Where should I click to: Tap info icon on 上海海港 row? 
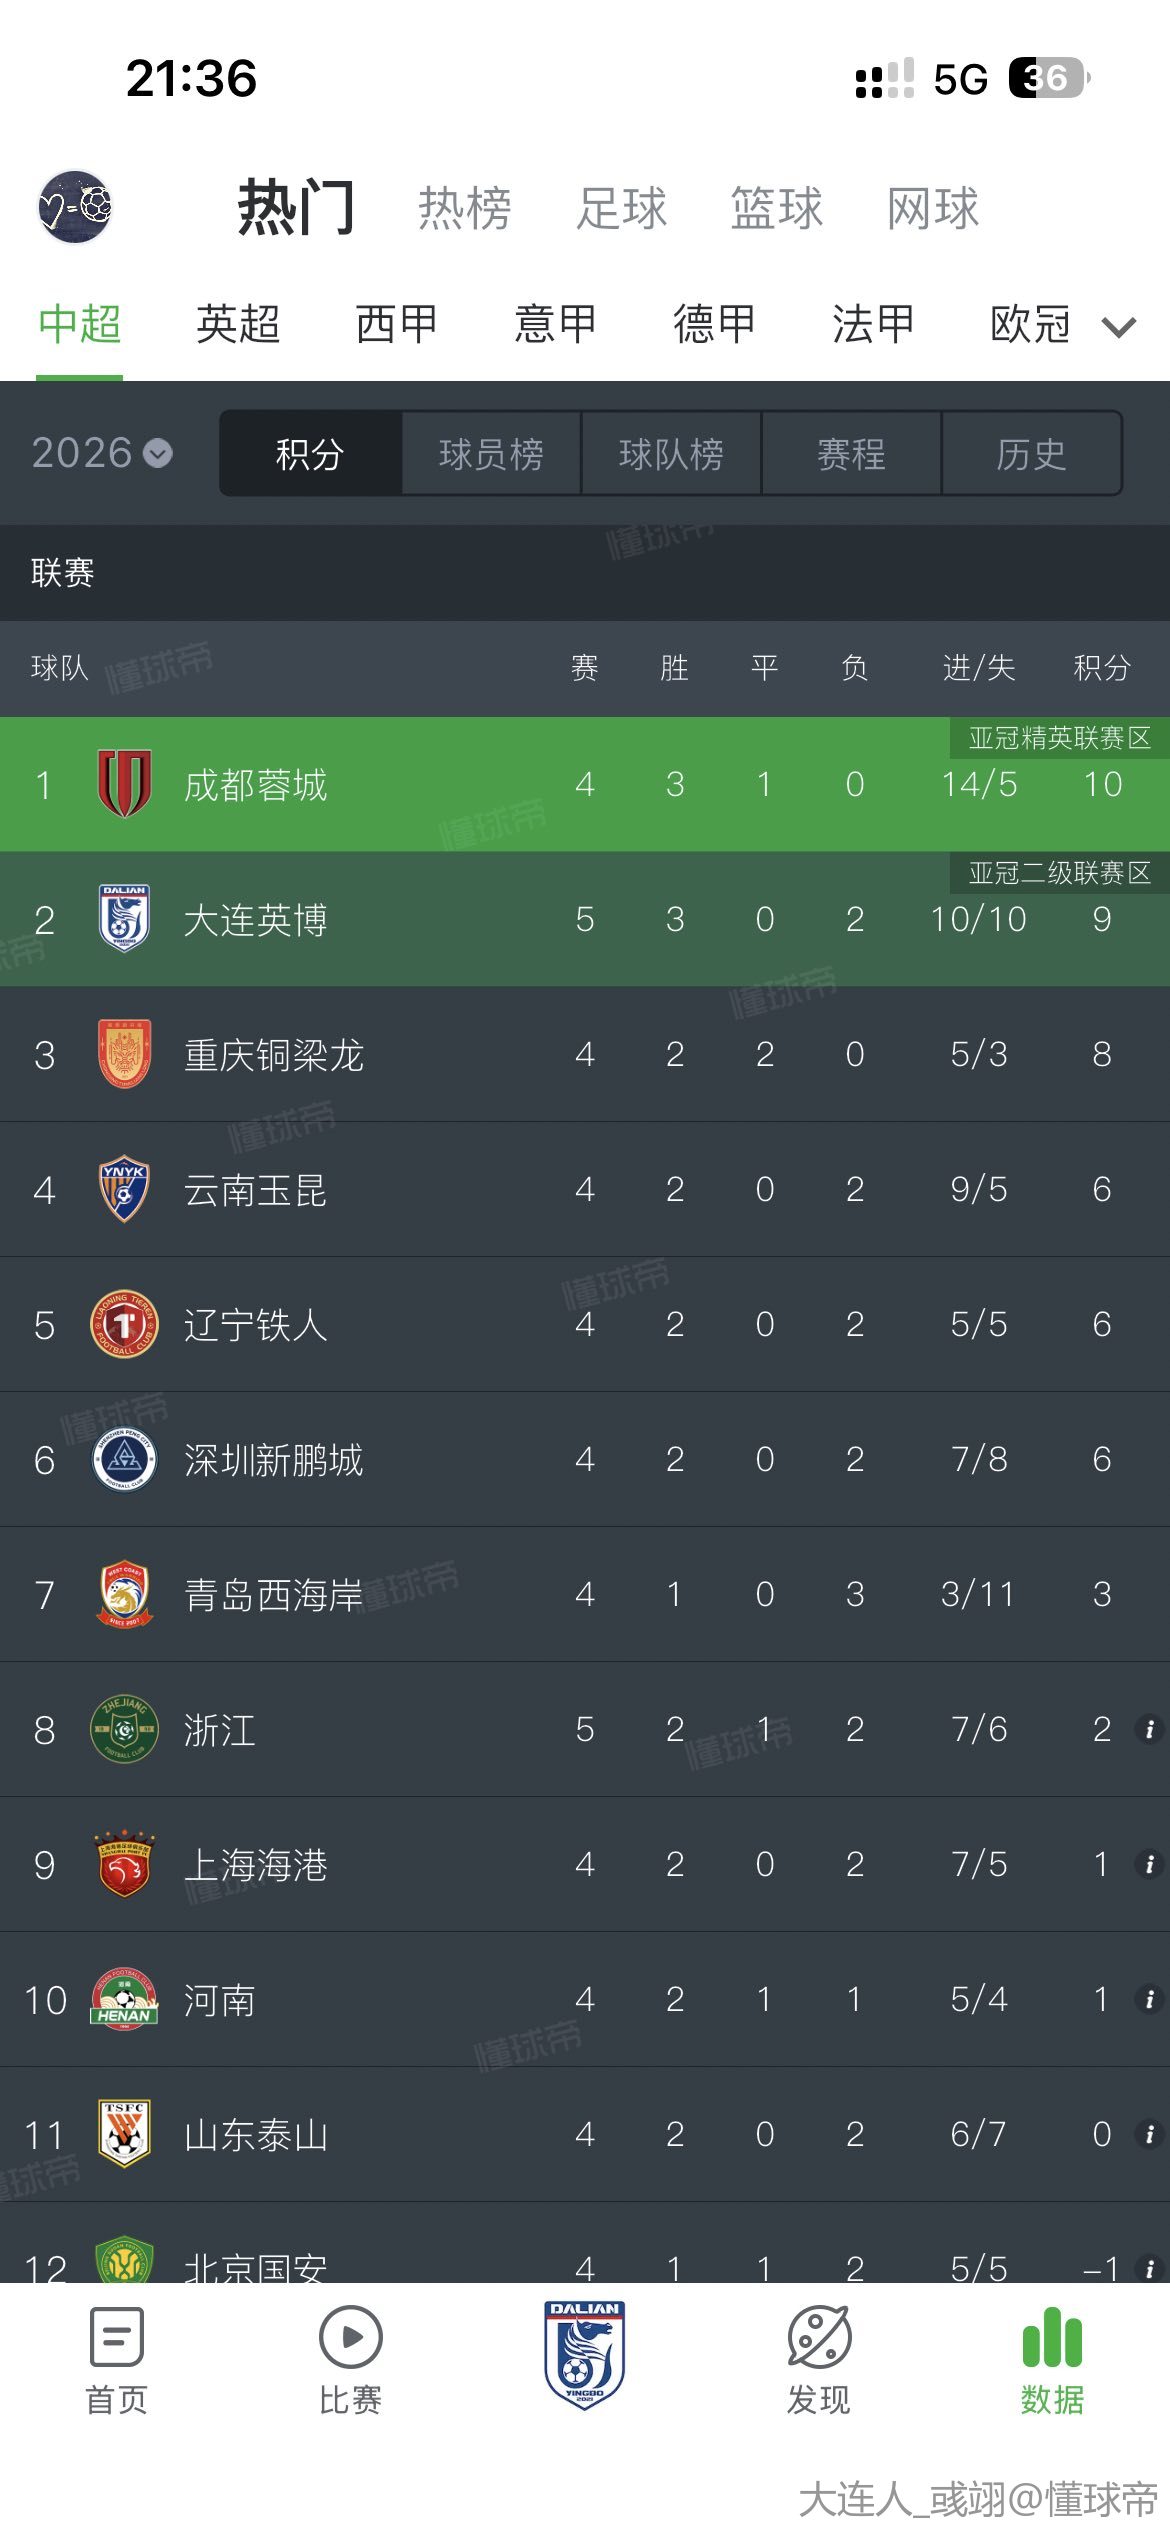tap(1149, 1864)
